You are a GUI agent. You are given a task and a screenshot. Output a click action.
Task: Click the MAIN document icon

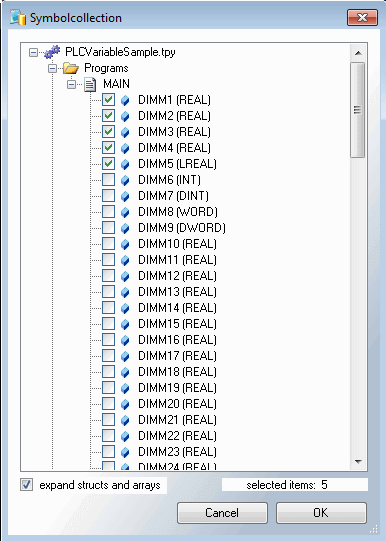point(90,84)
